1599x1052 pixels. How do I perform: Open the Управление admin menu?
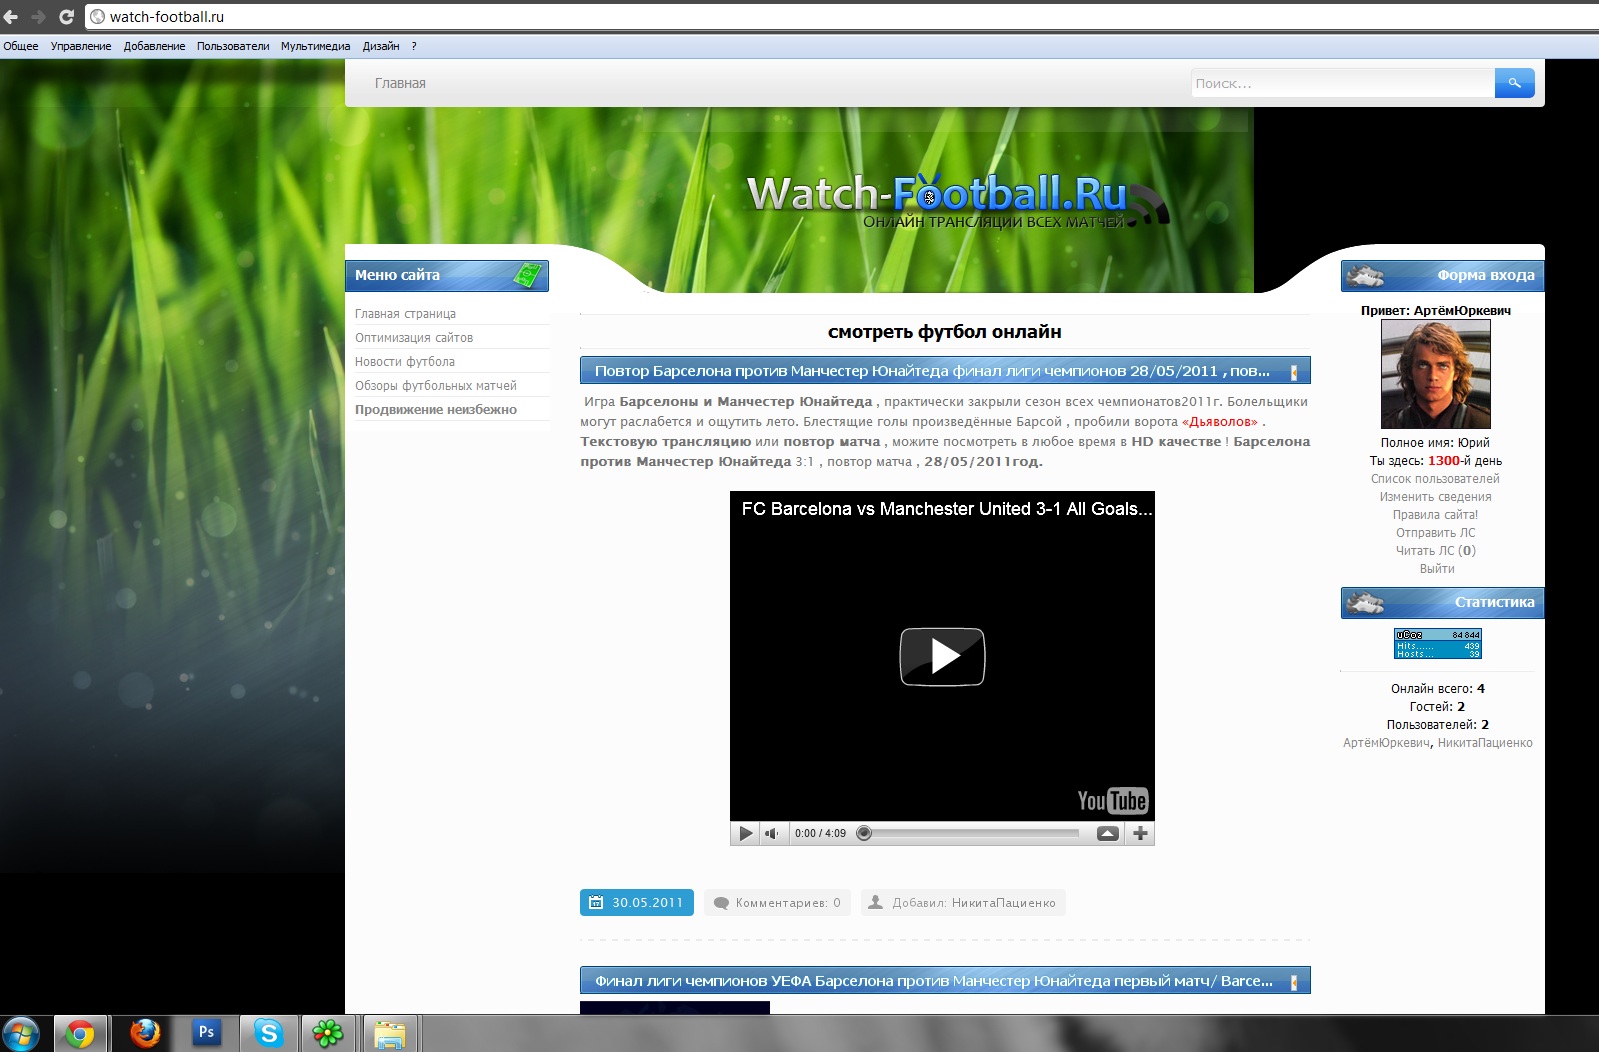(81, 46)
